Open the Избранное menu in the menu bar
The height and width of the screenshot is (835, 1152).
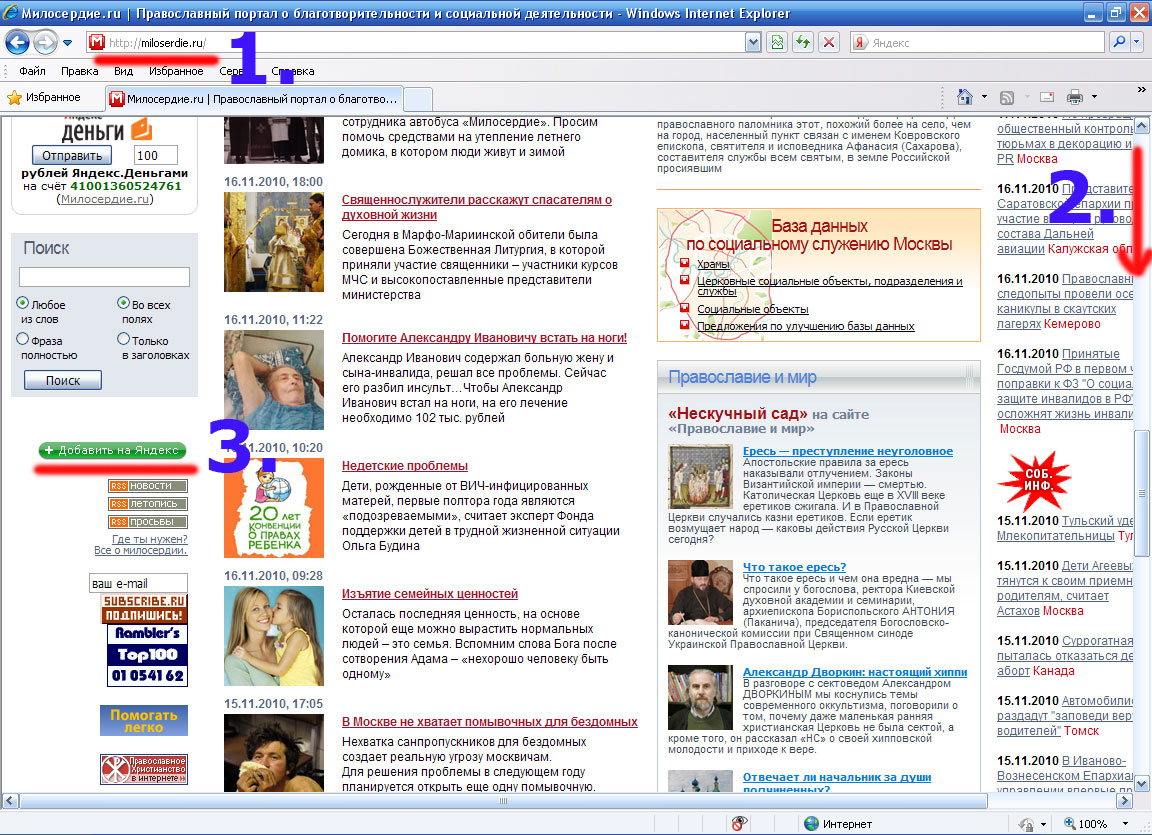click(176, 71)
